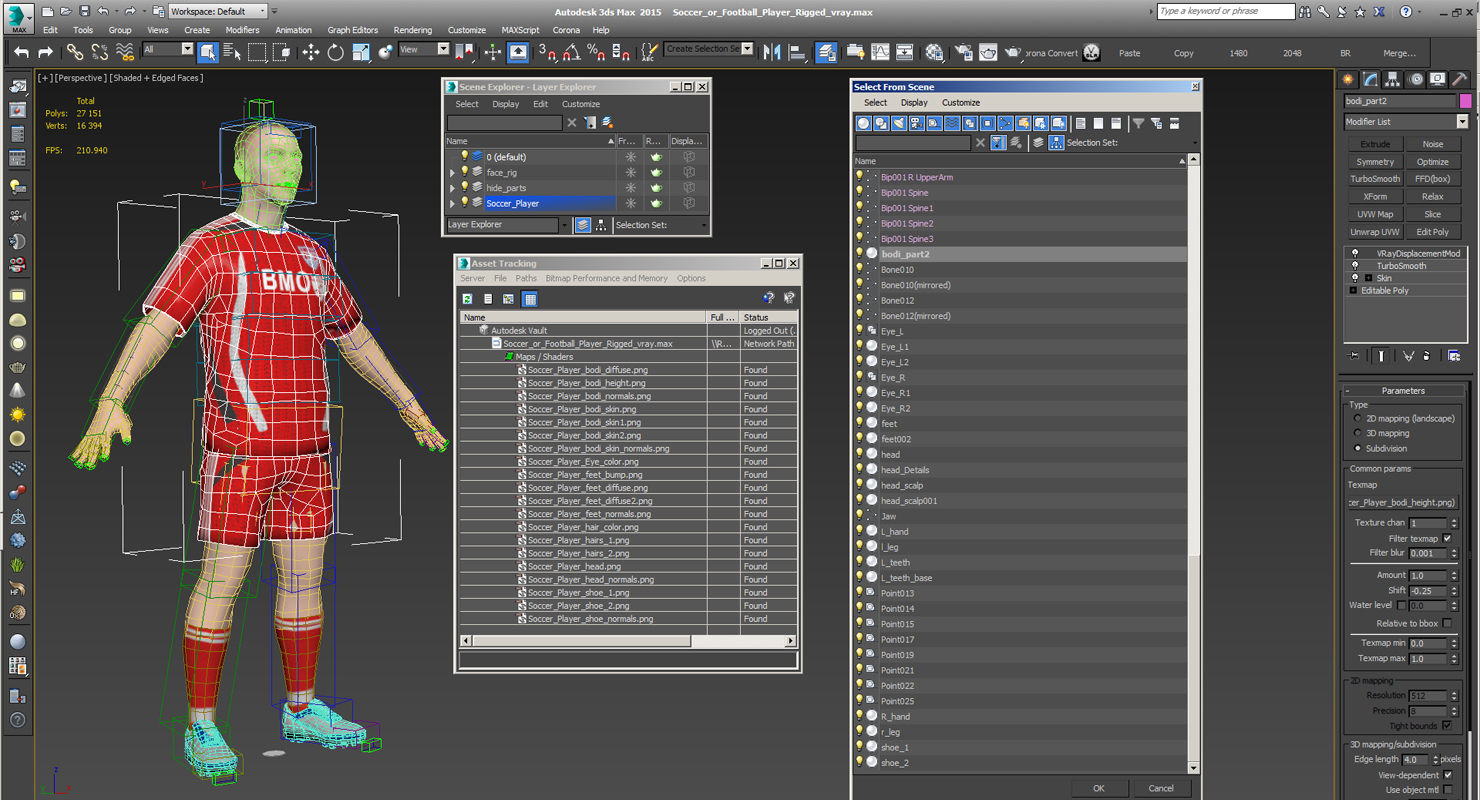Open Select by Name dialog icon
Viewport: 1480px width, 800px height.
click(x=232, y=52)
